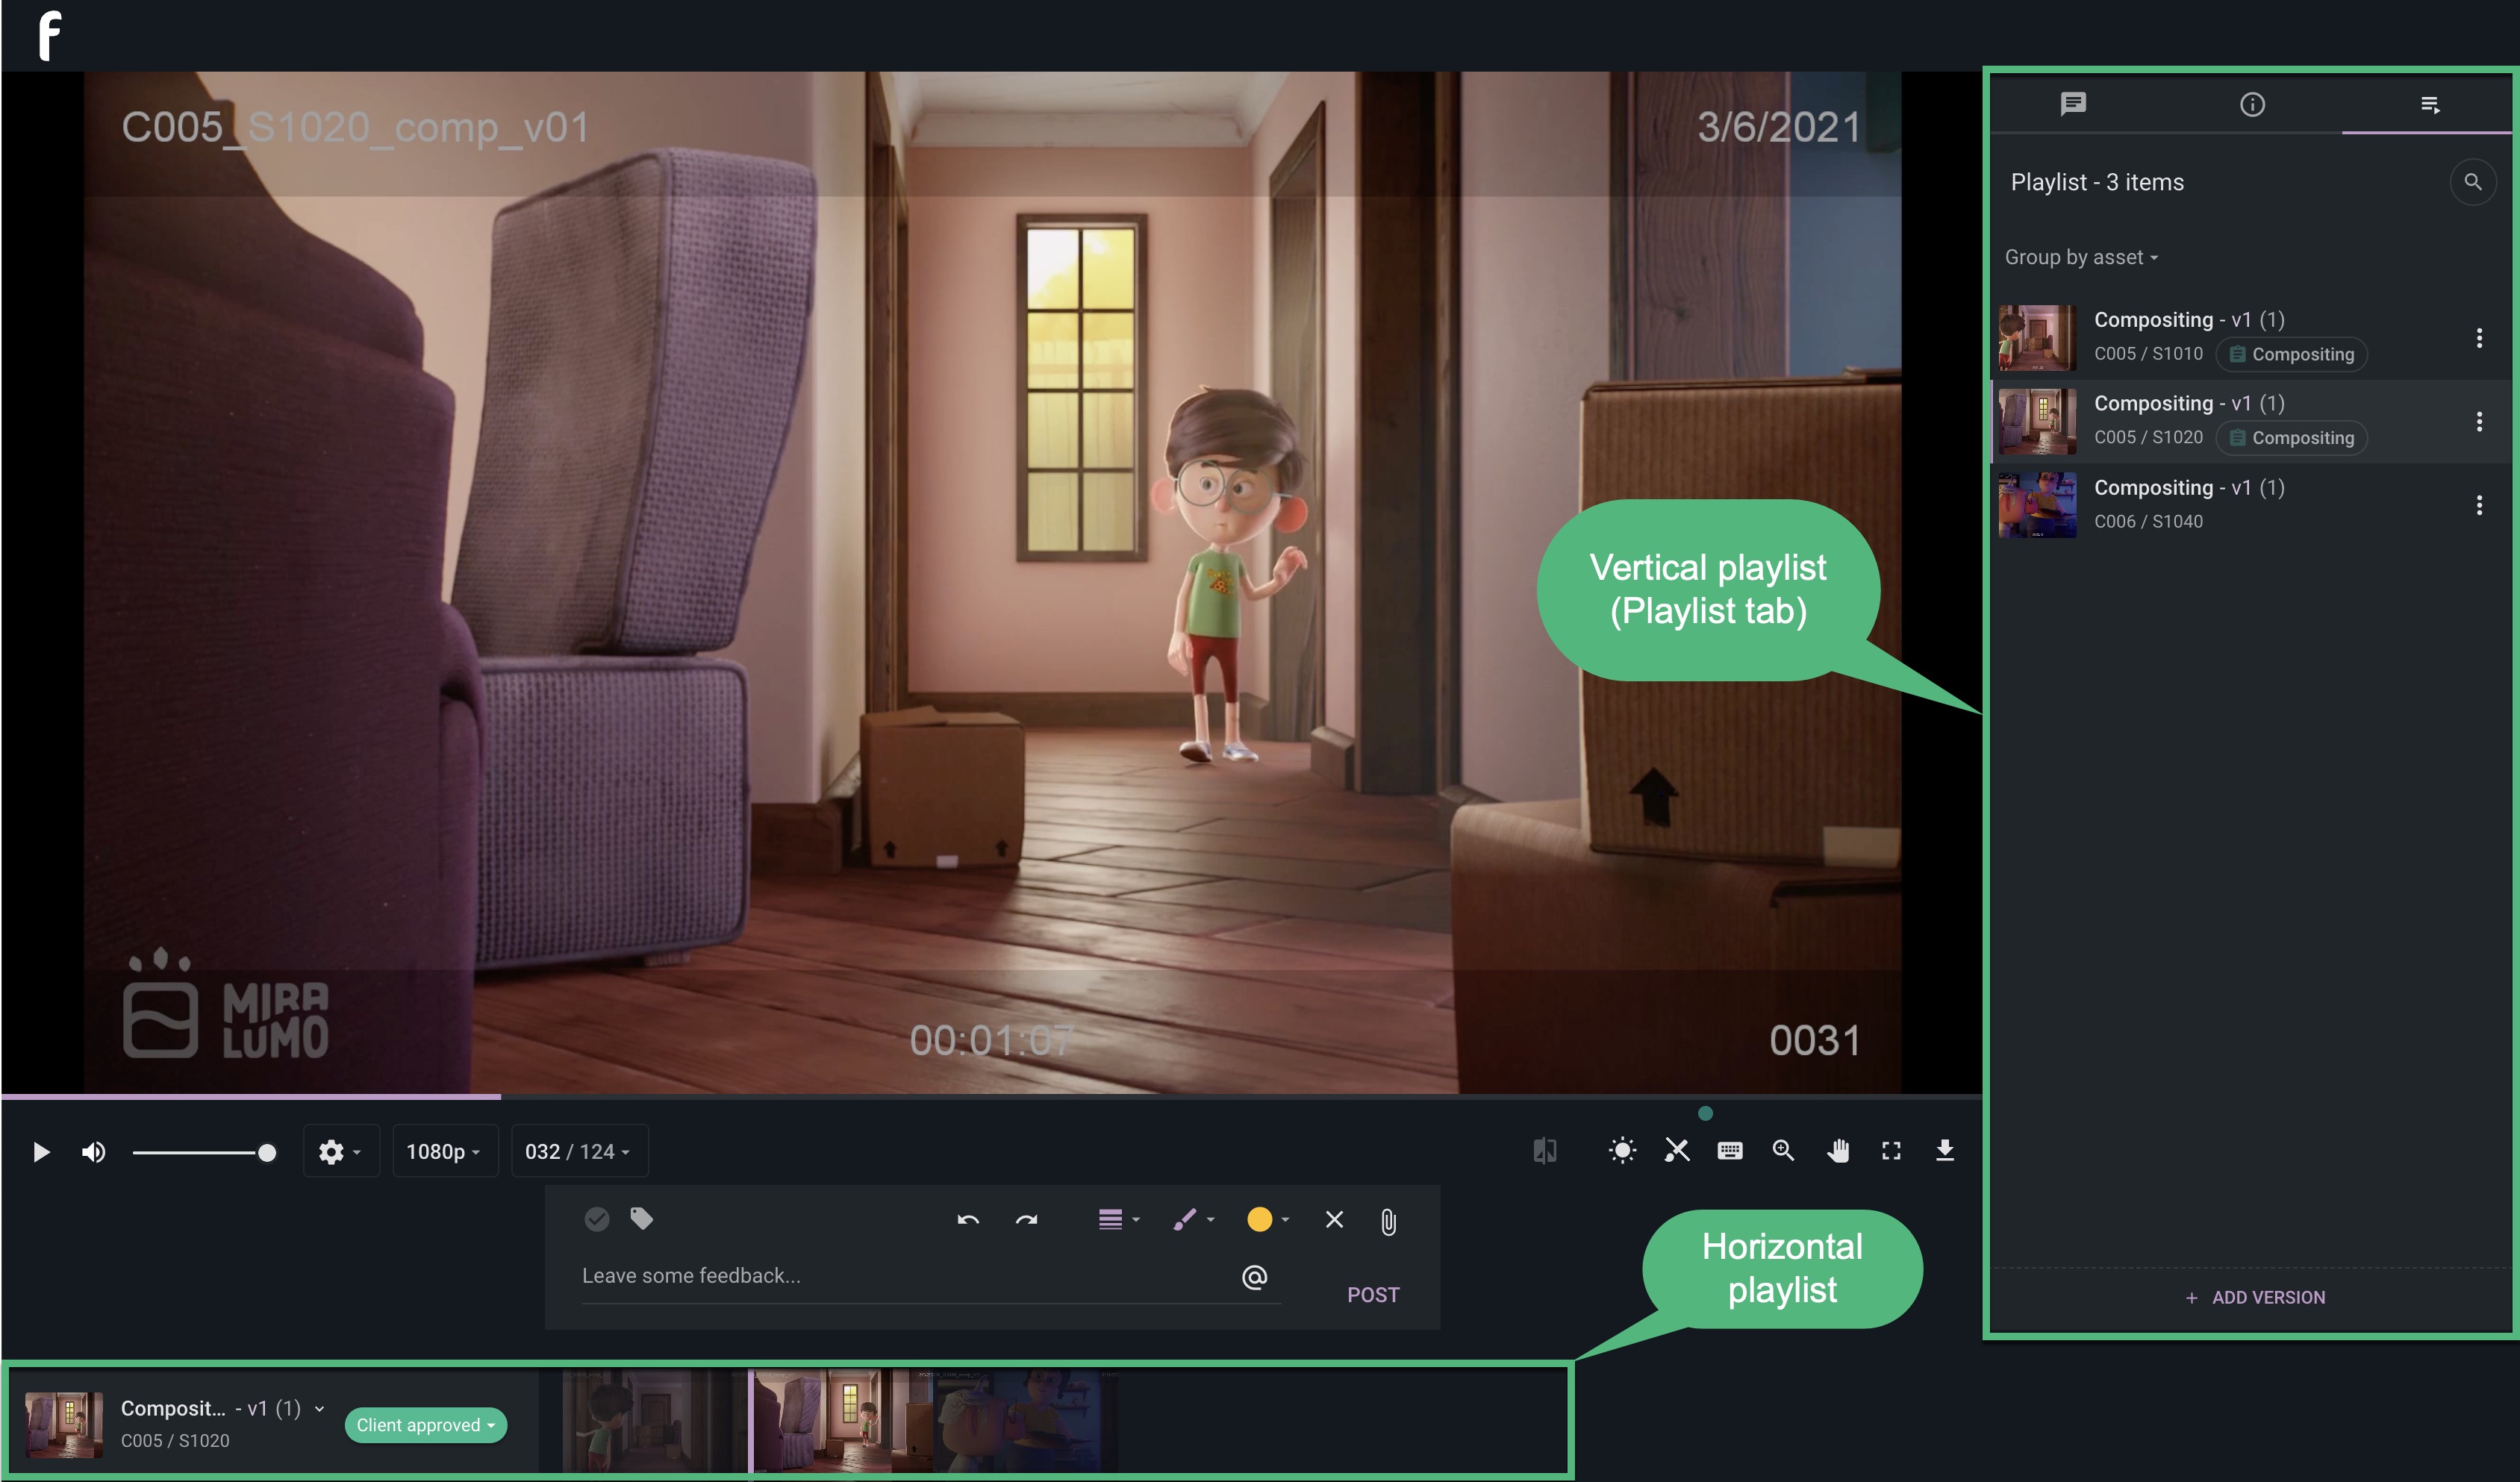Switch to the Info tab
Viewport: 2520px width, 1482px height.
point(2252,104)
